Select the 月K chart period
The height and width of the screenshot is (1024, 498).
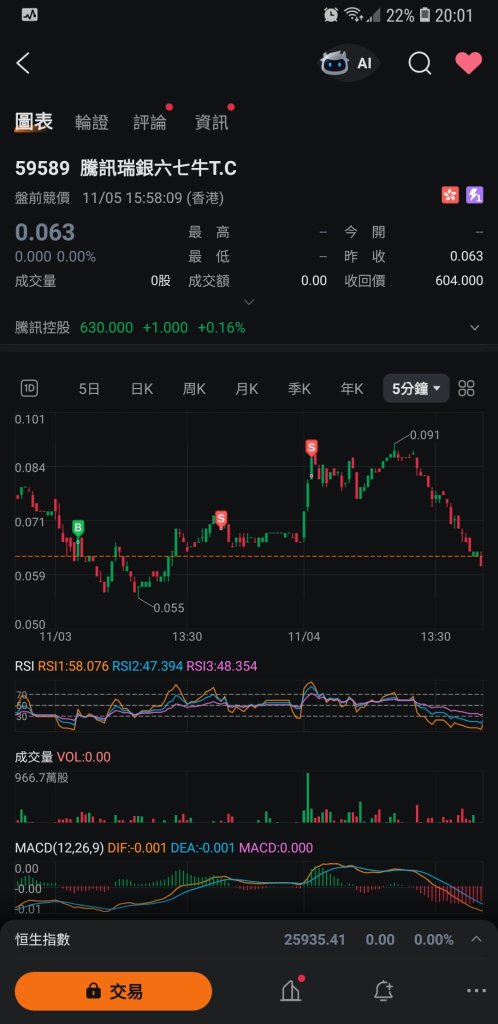tap(247, 389)
